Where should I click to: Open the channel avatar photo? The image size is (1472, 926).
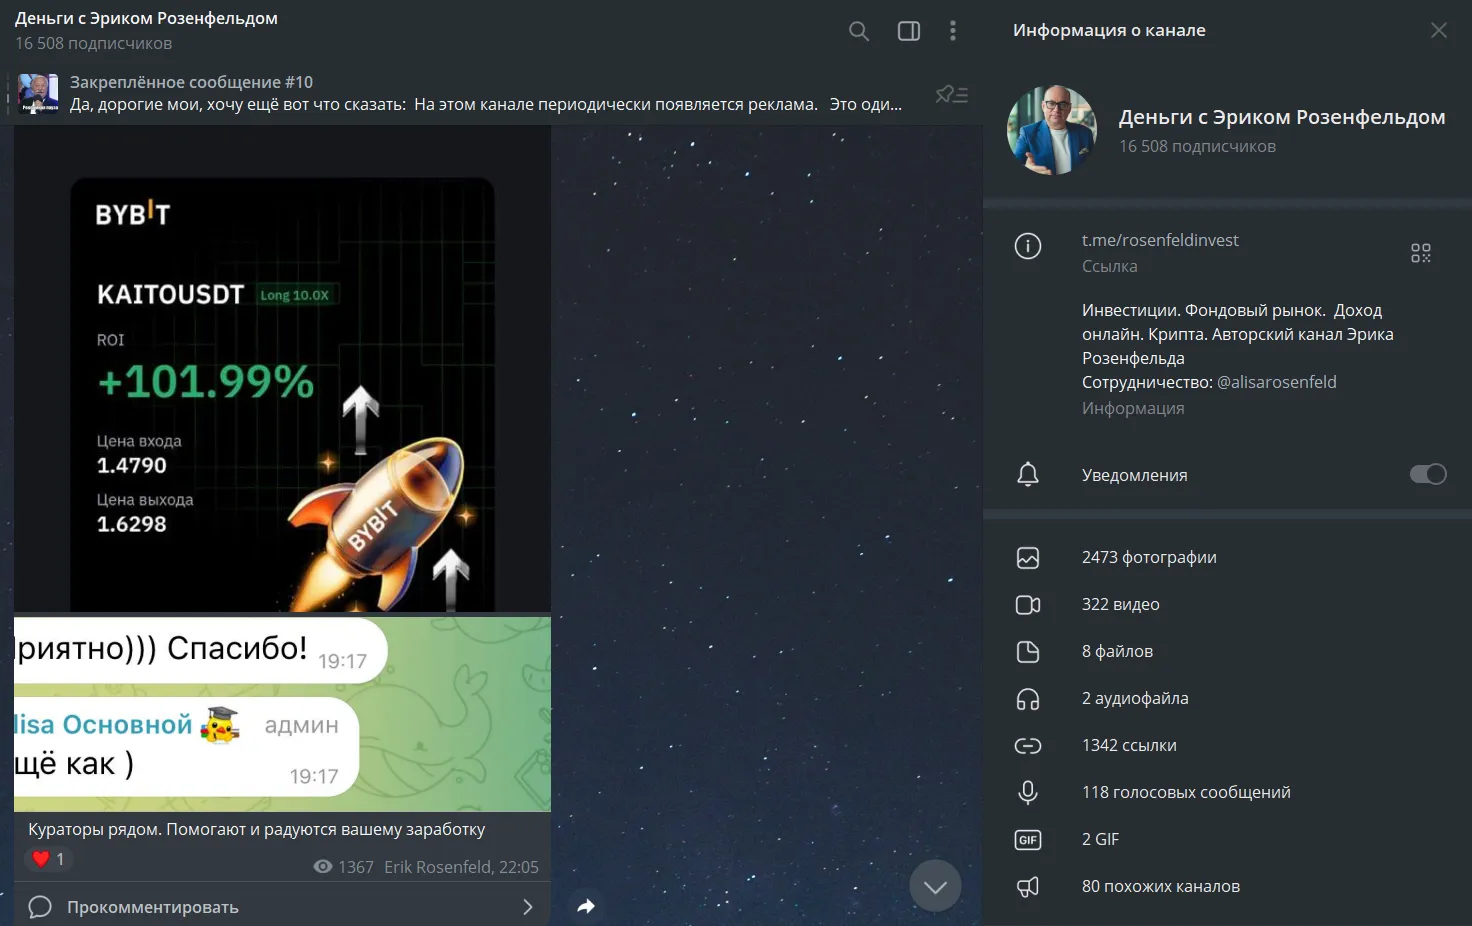(1052, 130)
